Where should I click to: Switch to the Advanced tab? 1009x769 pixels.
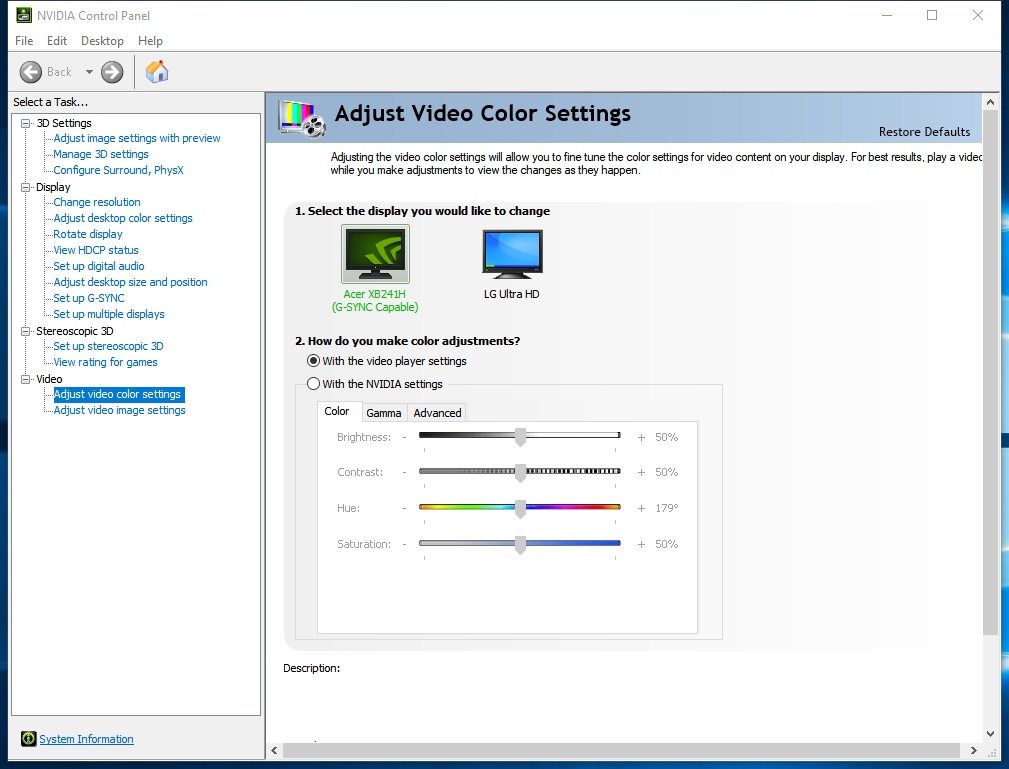point(437,413)
